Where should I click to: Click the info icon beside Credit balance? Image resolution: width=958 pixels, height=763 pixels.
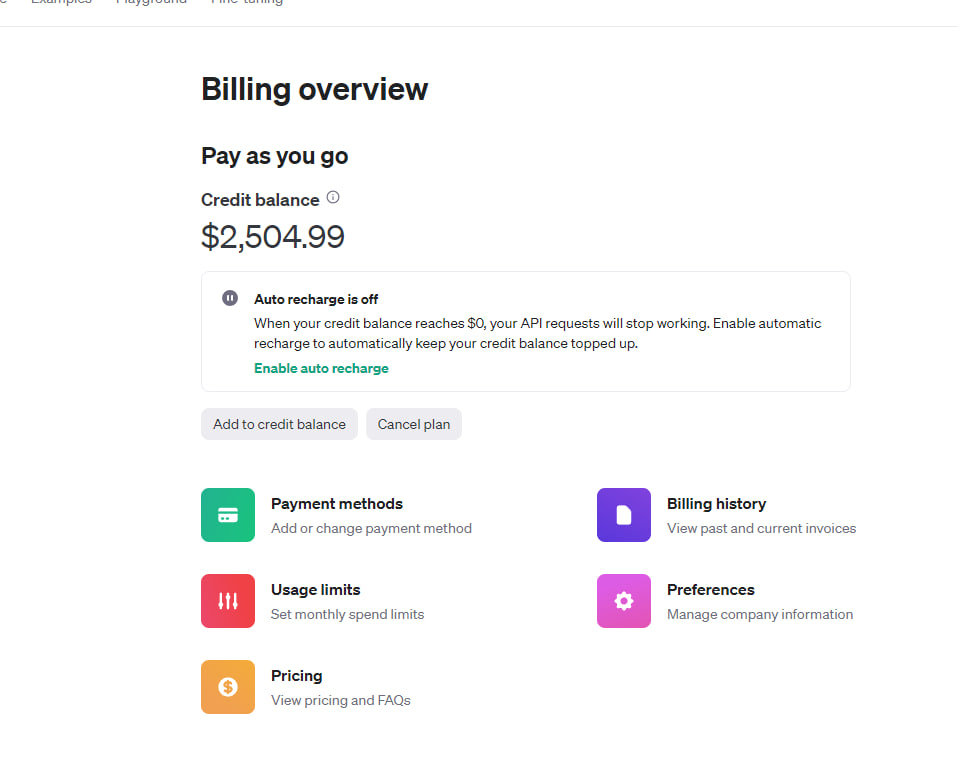tap(333, 197)
